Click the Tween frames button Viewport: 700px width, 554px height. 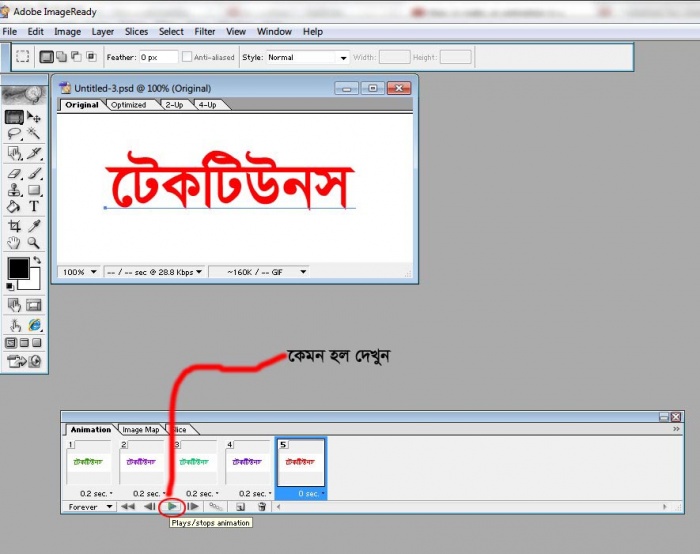point(216,507)
